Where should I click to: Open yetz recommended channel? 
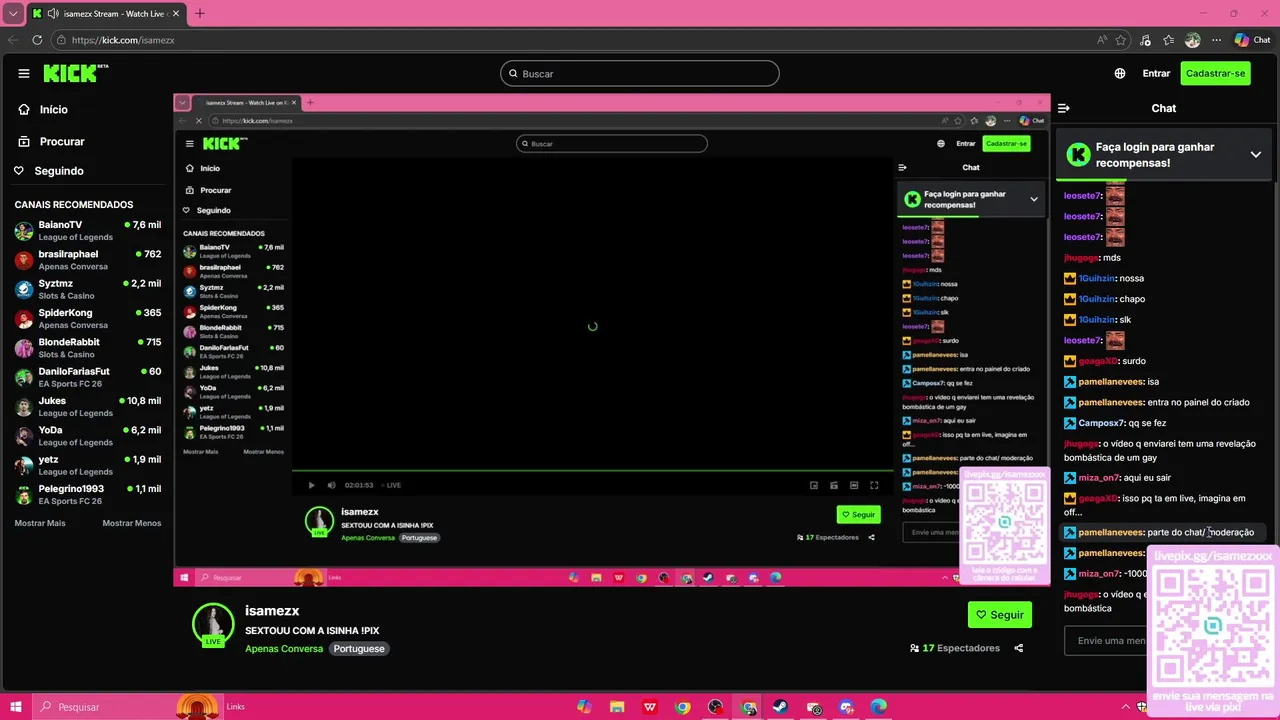pyautogui.click(x=88, y=465)
